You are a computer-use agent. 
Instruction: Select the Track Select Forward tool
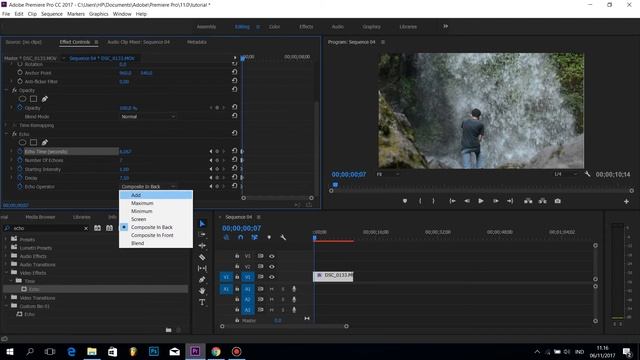click(x=202, y=234)
